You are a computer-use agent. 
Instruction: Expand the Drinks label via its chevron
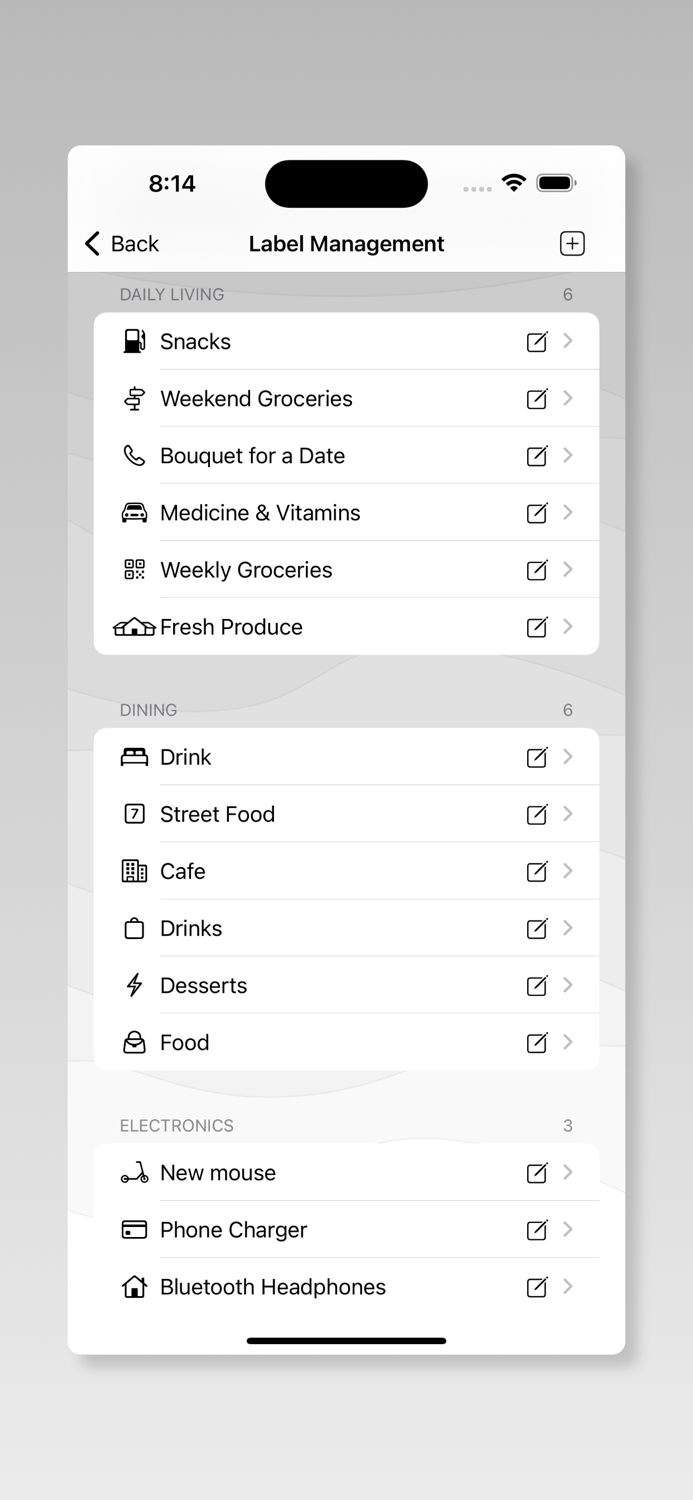(x=570, y=928)
